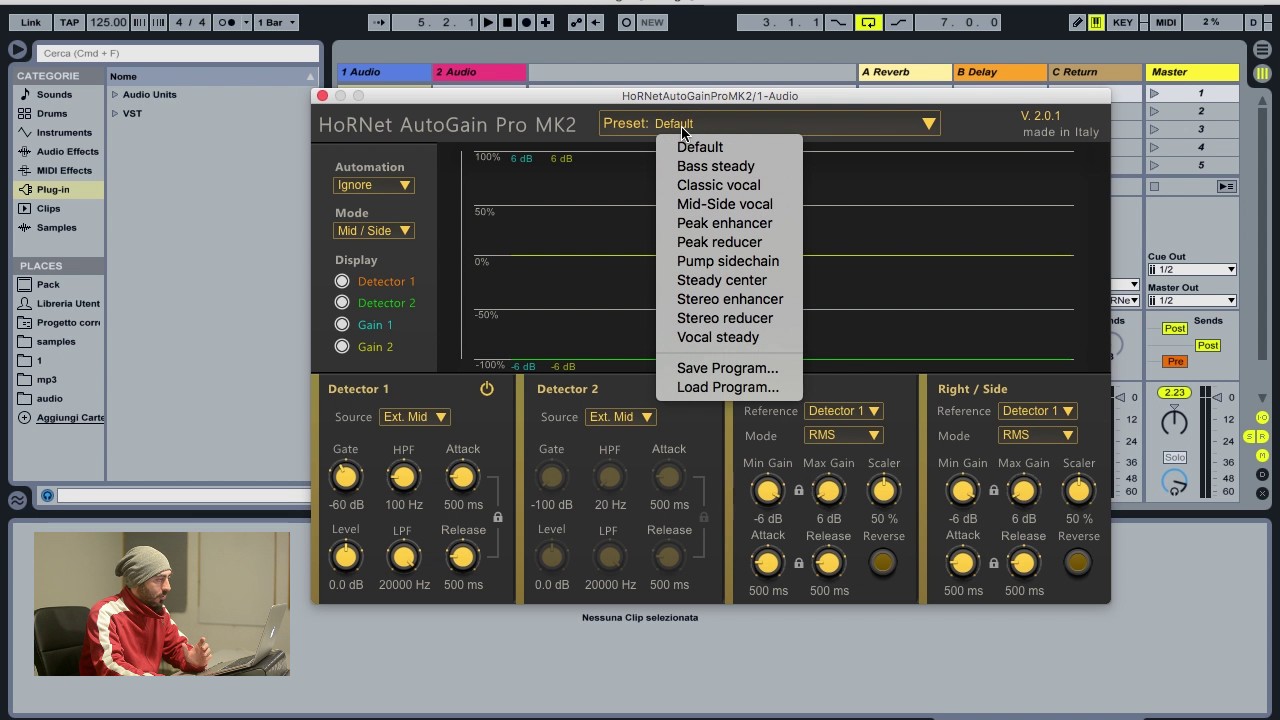Click the Stop button in transport bar
This screenshot has height=720, width=1280.
507,22
